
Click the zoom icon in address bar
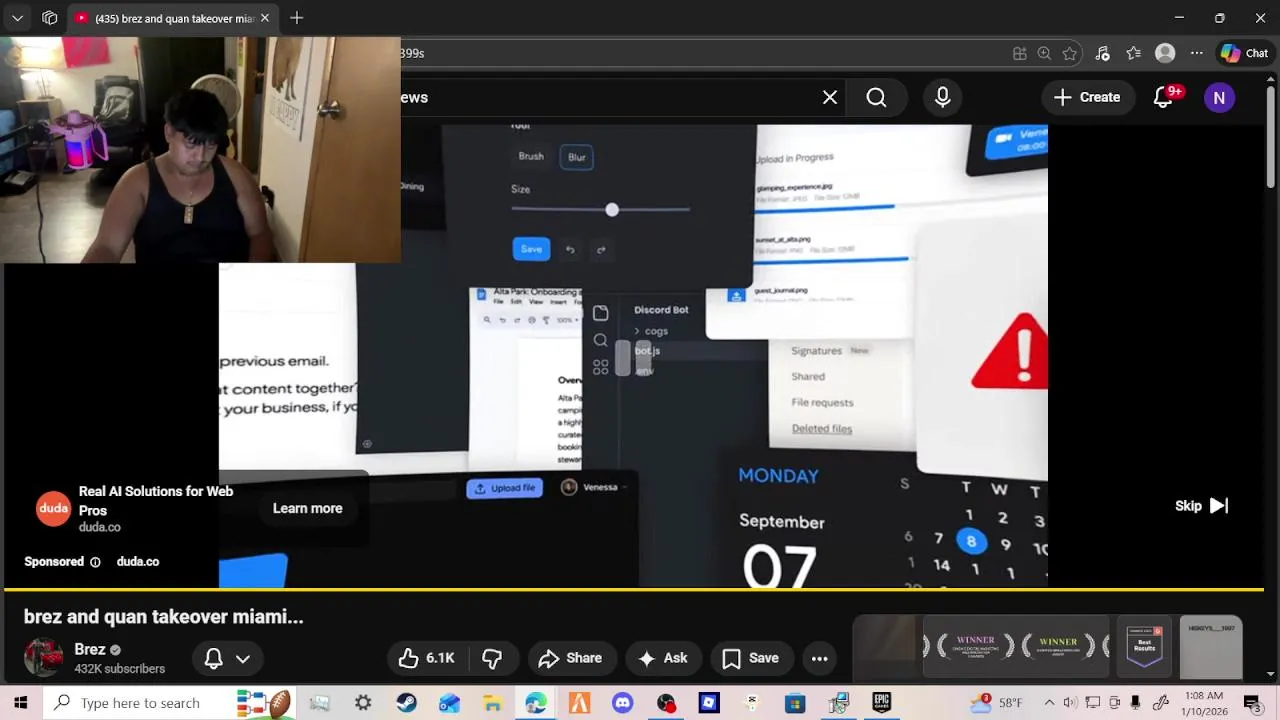[1044, 53]
